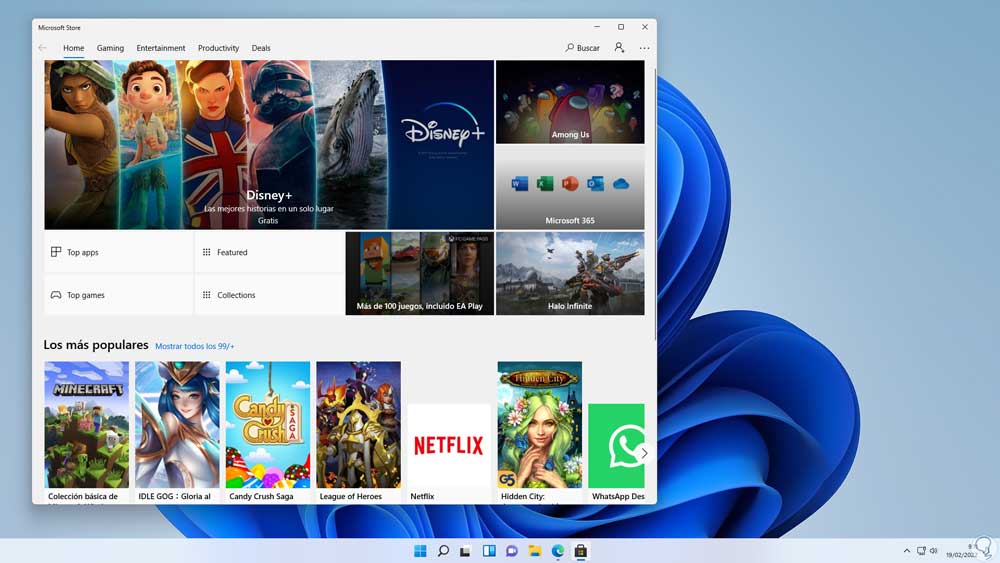This screenshot has width=1000, height=563.
Task: Open Featured
Action: (269, 252)
